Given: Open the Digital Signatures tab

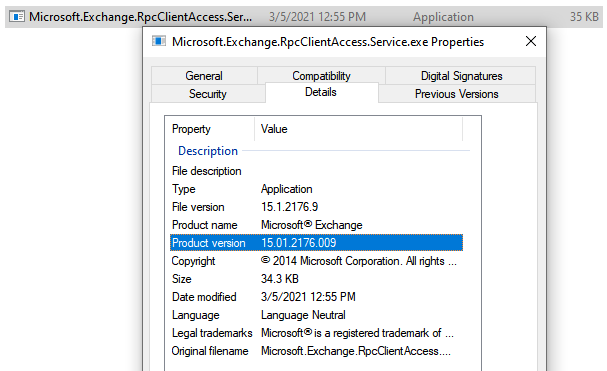Looking at the screenshot, I should tap(461, 76).
